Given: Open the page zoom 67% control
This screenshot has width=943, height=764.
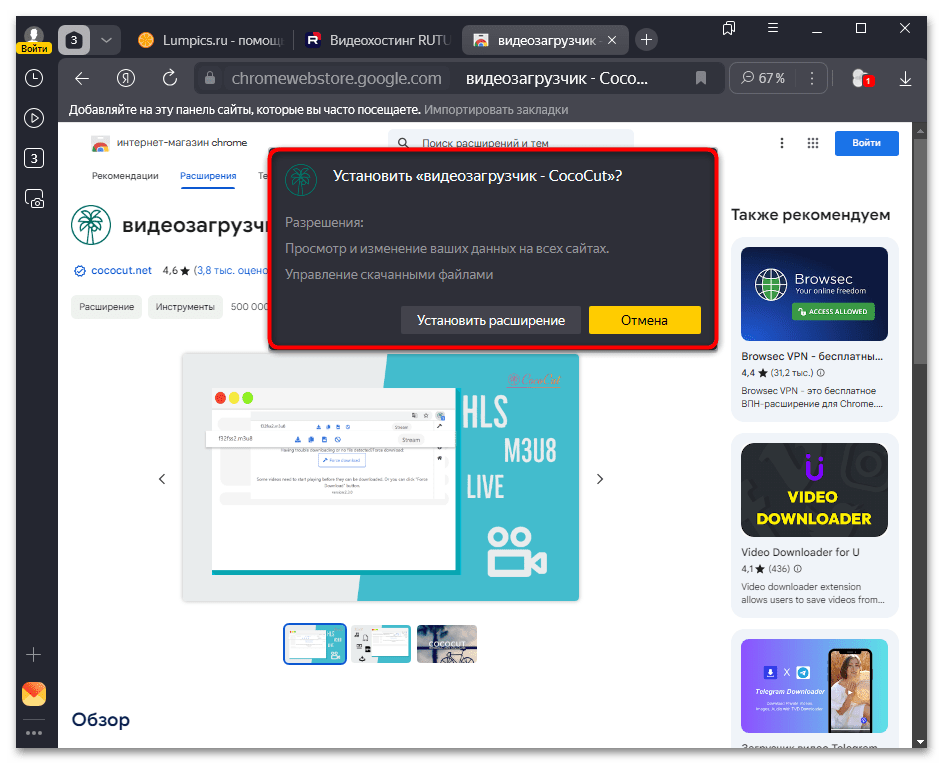Looking at the screenshot, I should coord(763,78).
